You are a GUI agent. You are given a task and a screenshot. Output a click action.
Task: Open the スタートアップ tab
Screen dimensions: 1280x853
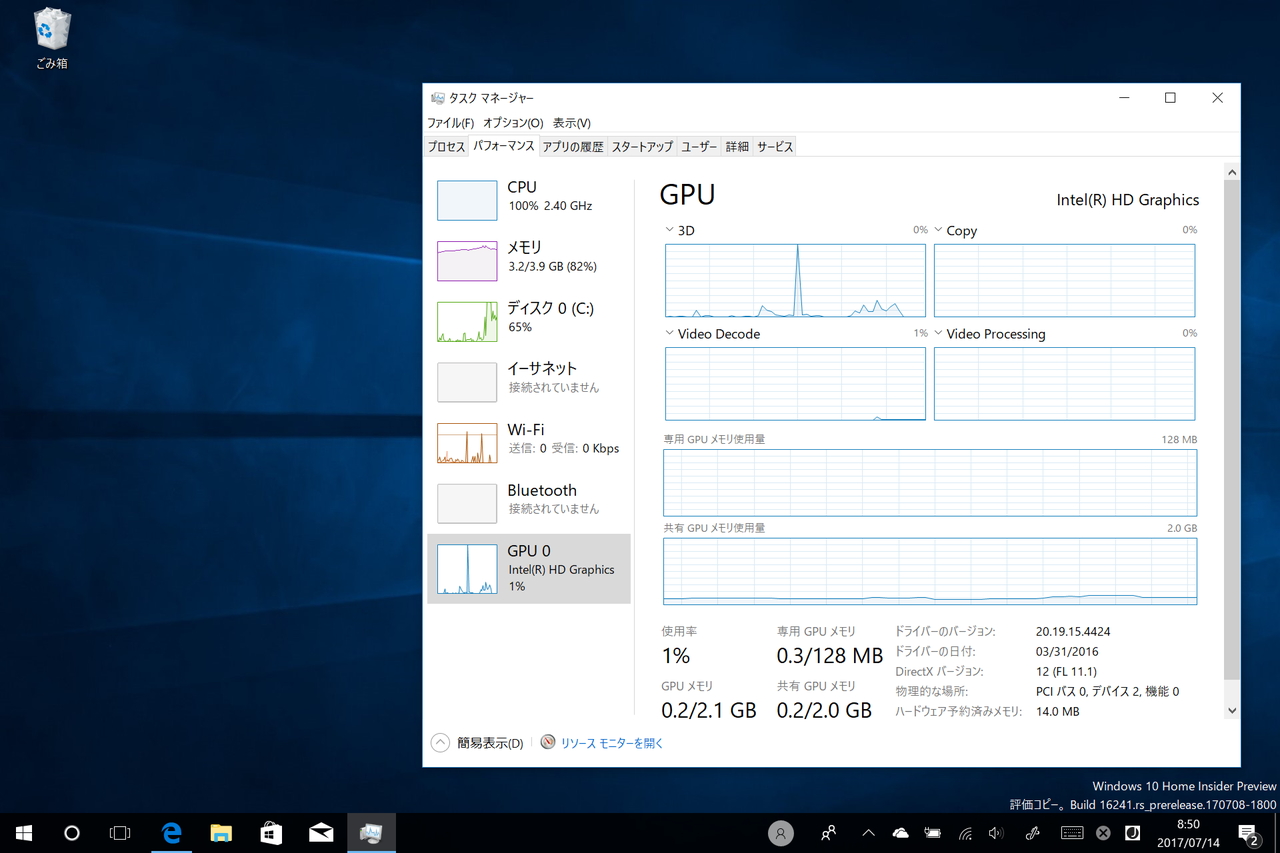[642, 147]
